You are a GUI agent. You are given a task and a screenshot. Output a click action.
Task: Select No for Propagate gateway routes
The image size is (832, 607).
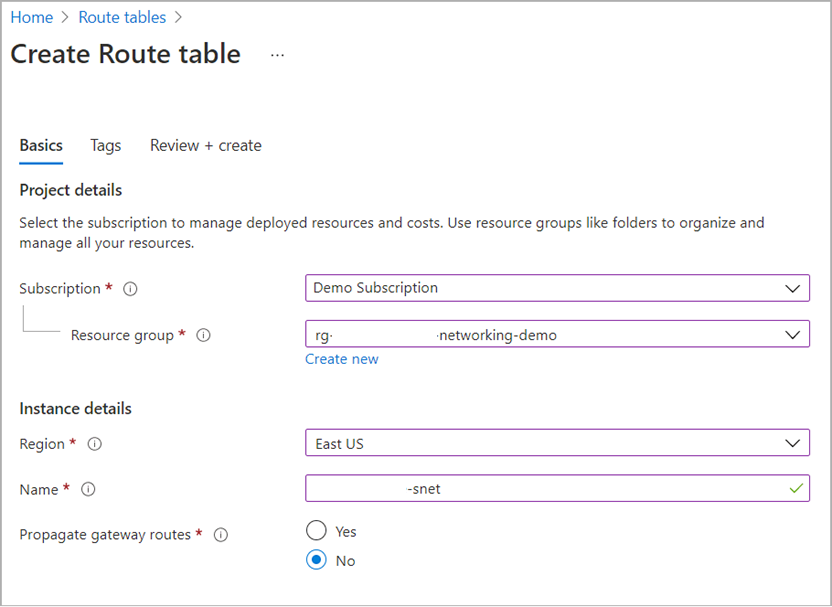[316, 560]
